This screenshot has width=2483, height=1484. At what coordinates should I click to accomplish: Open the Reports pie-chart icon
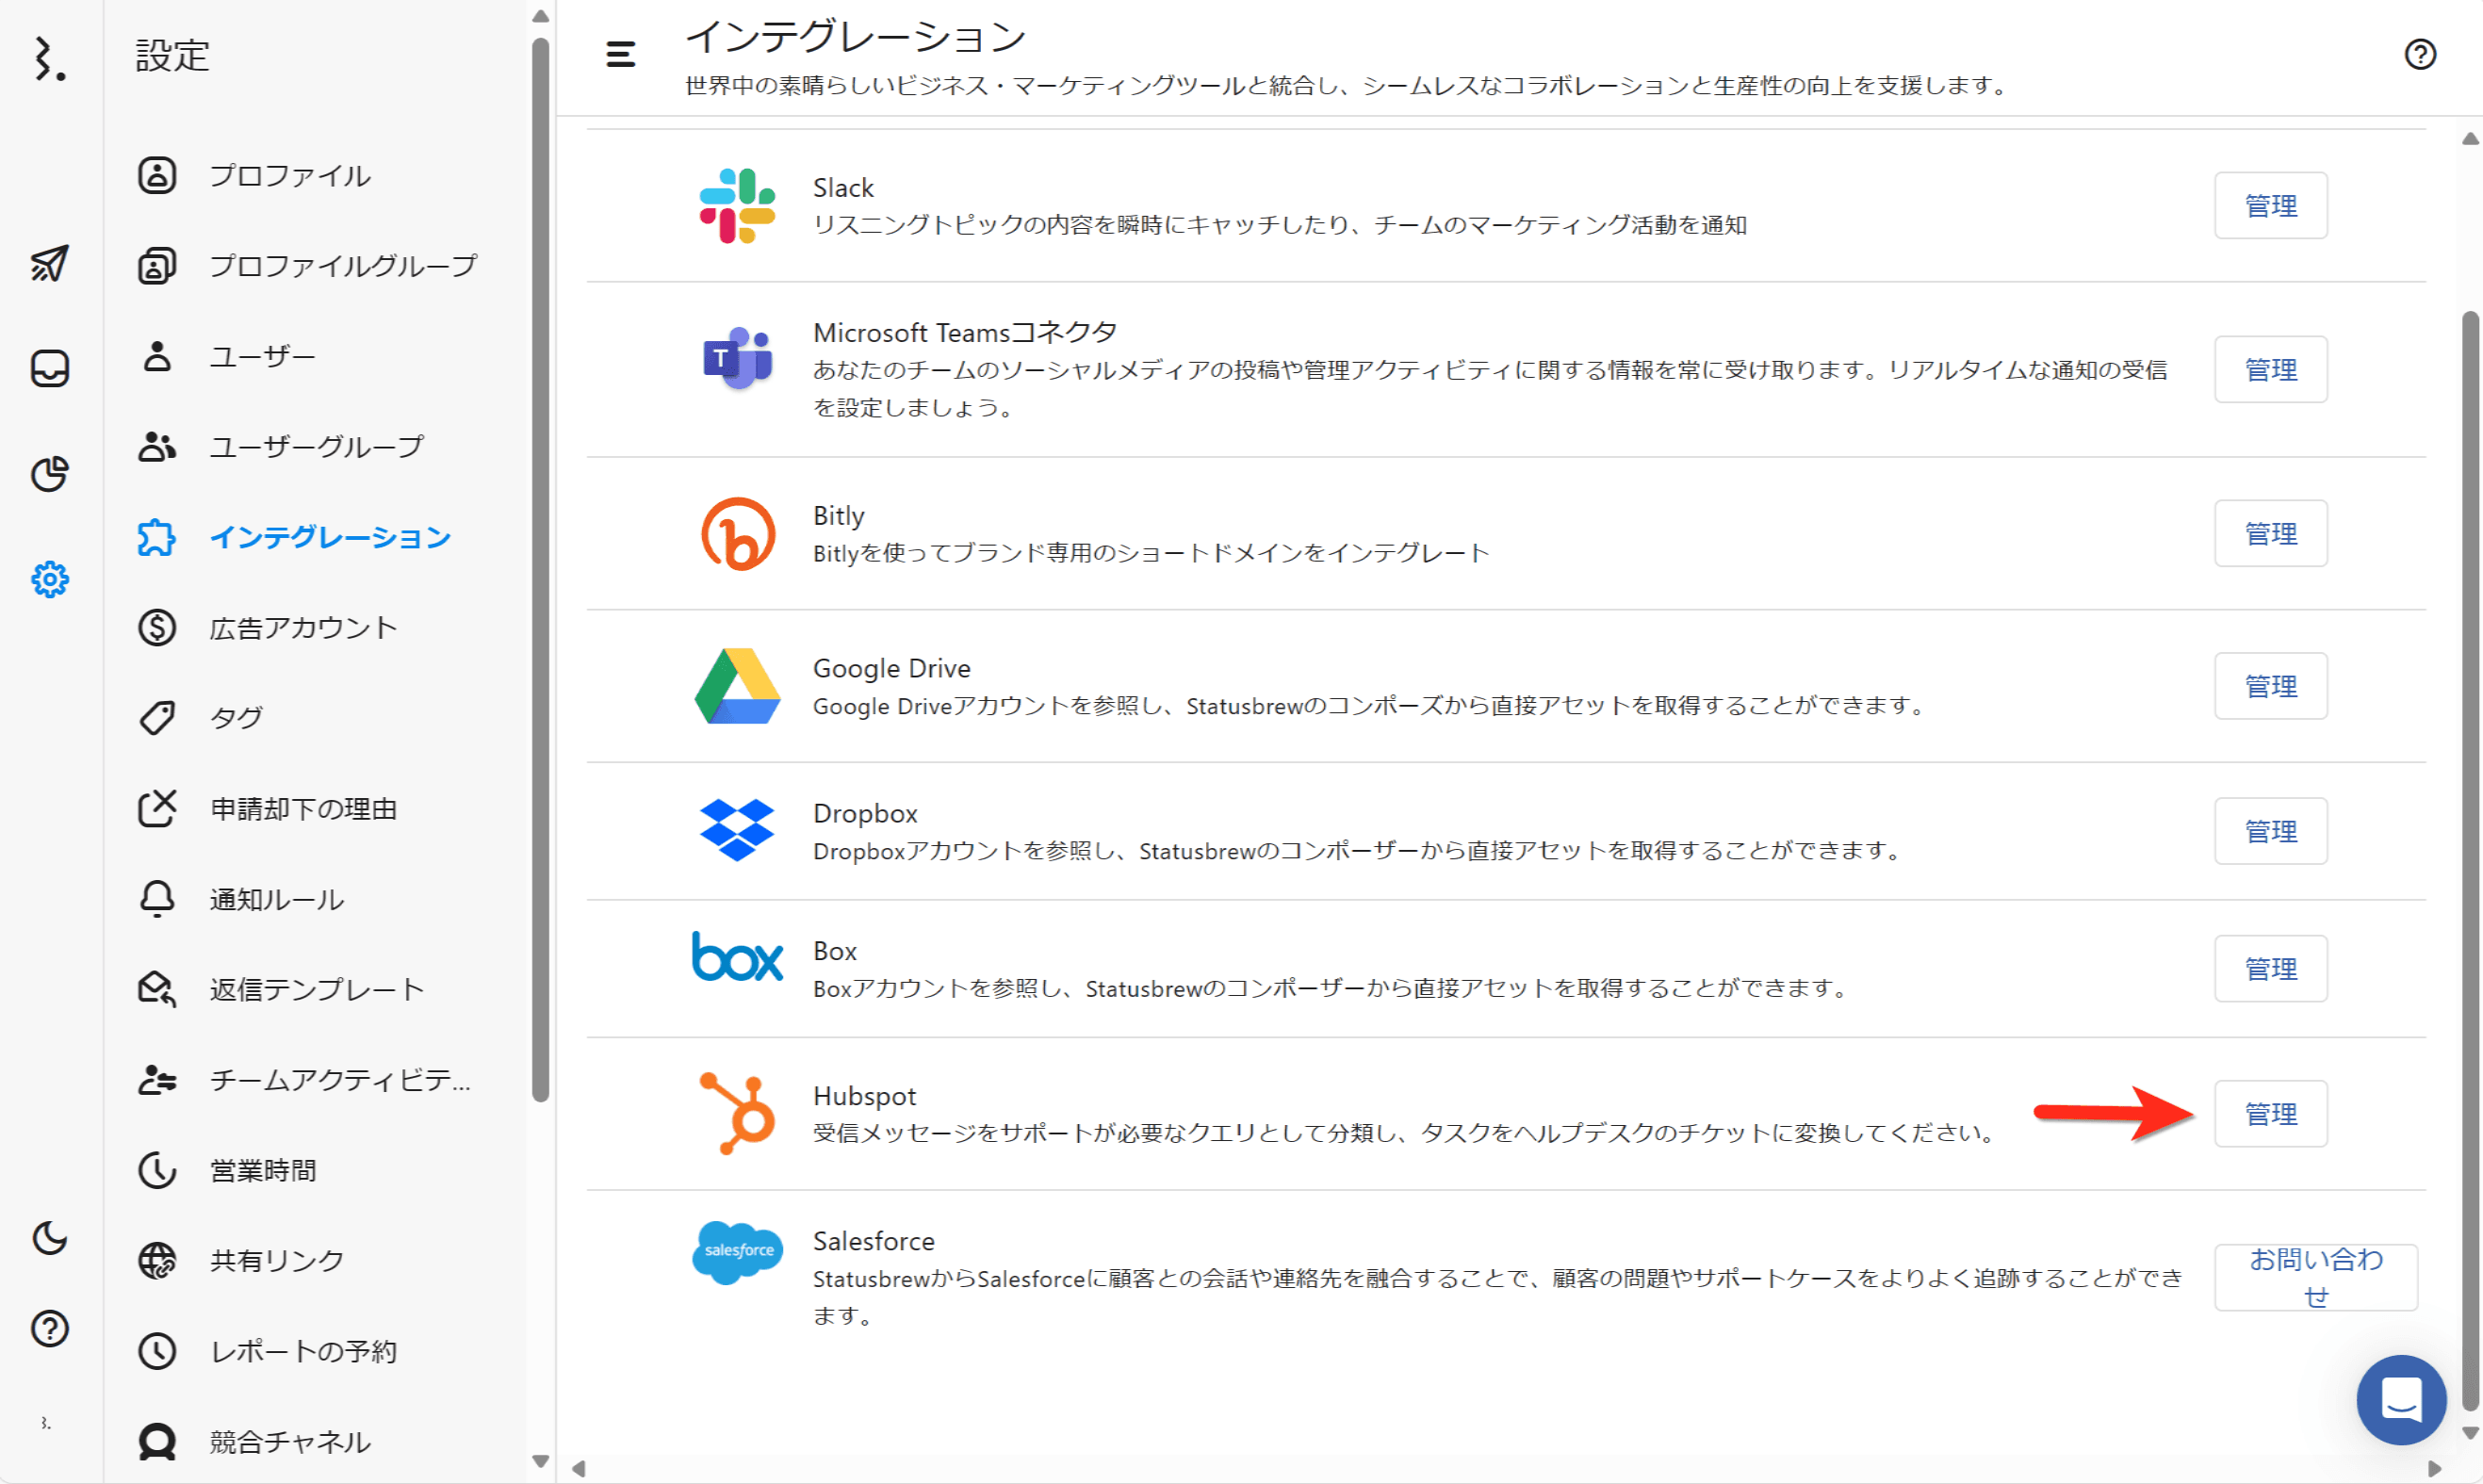point(49,473)
